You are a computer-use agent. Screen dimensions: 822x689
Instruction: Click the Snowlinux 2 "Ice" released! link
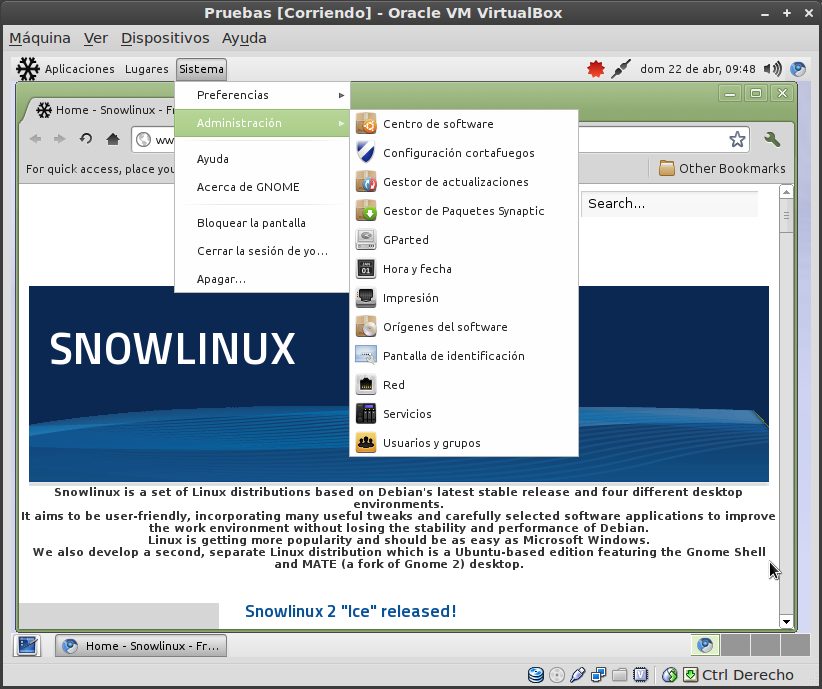point(350,611)
